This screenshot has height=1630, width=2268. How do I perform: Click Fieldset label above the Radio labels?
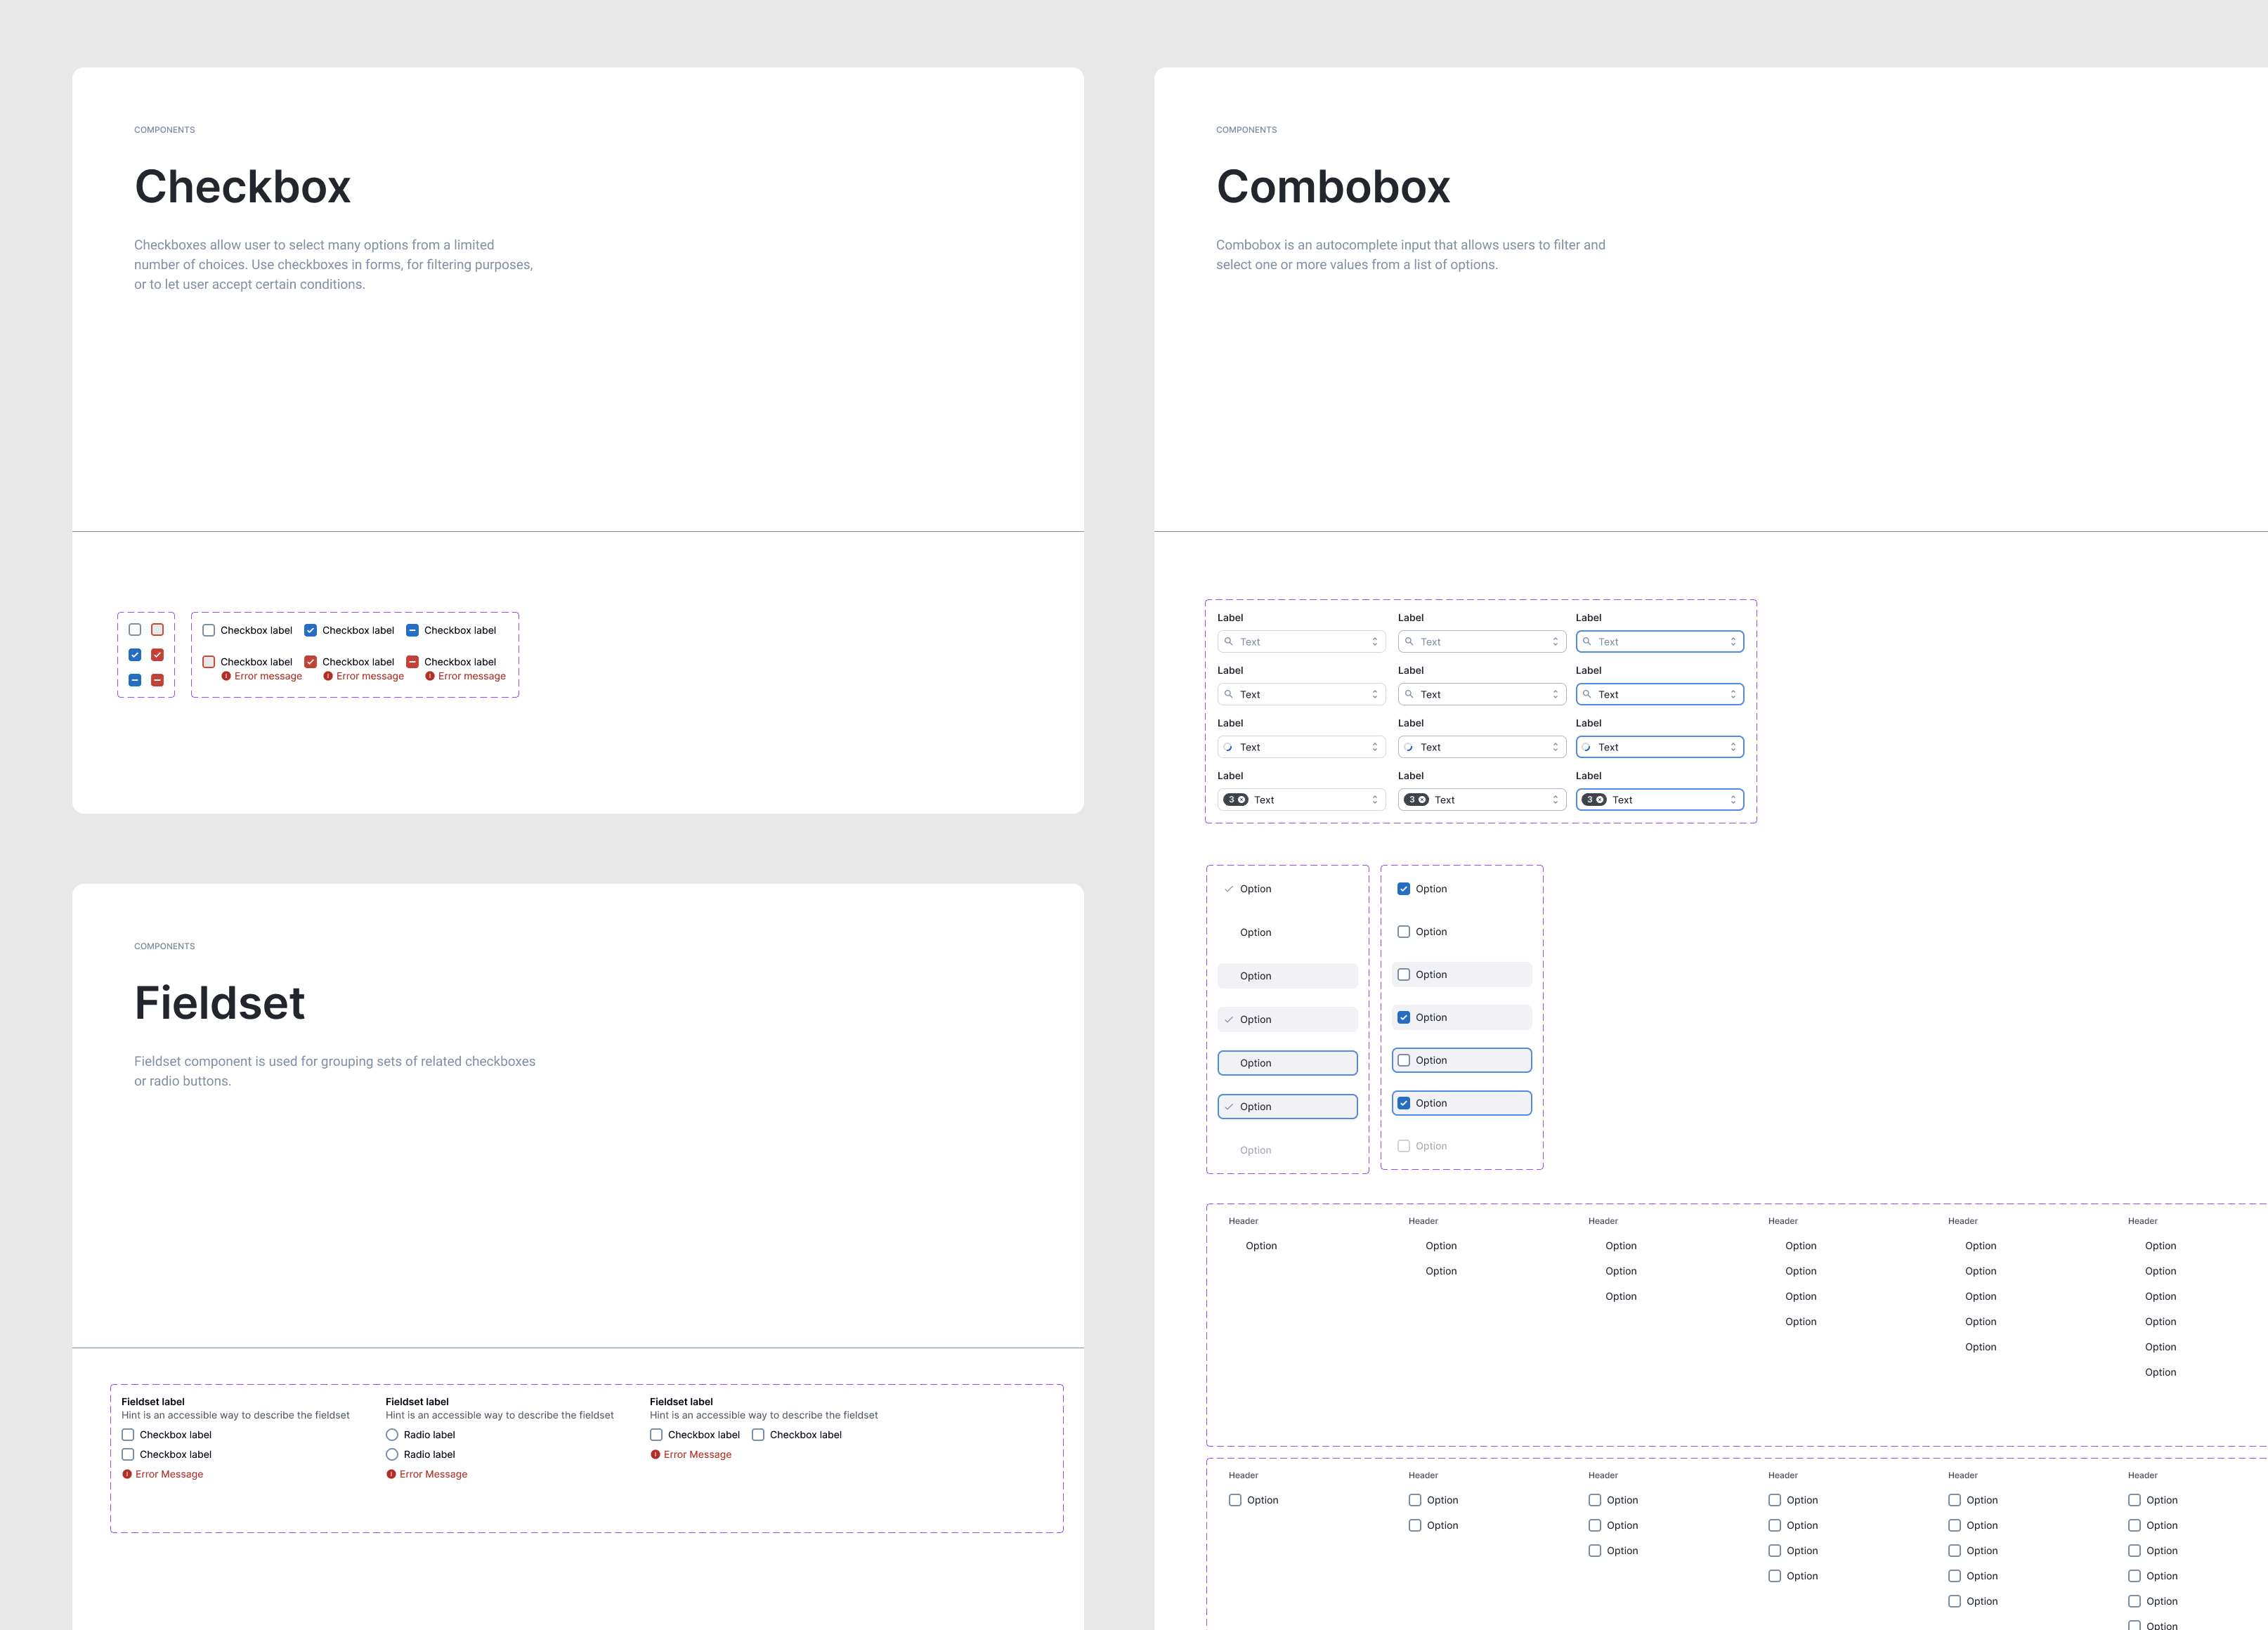point(417,1402)
